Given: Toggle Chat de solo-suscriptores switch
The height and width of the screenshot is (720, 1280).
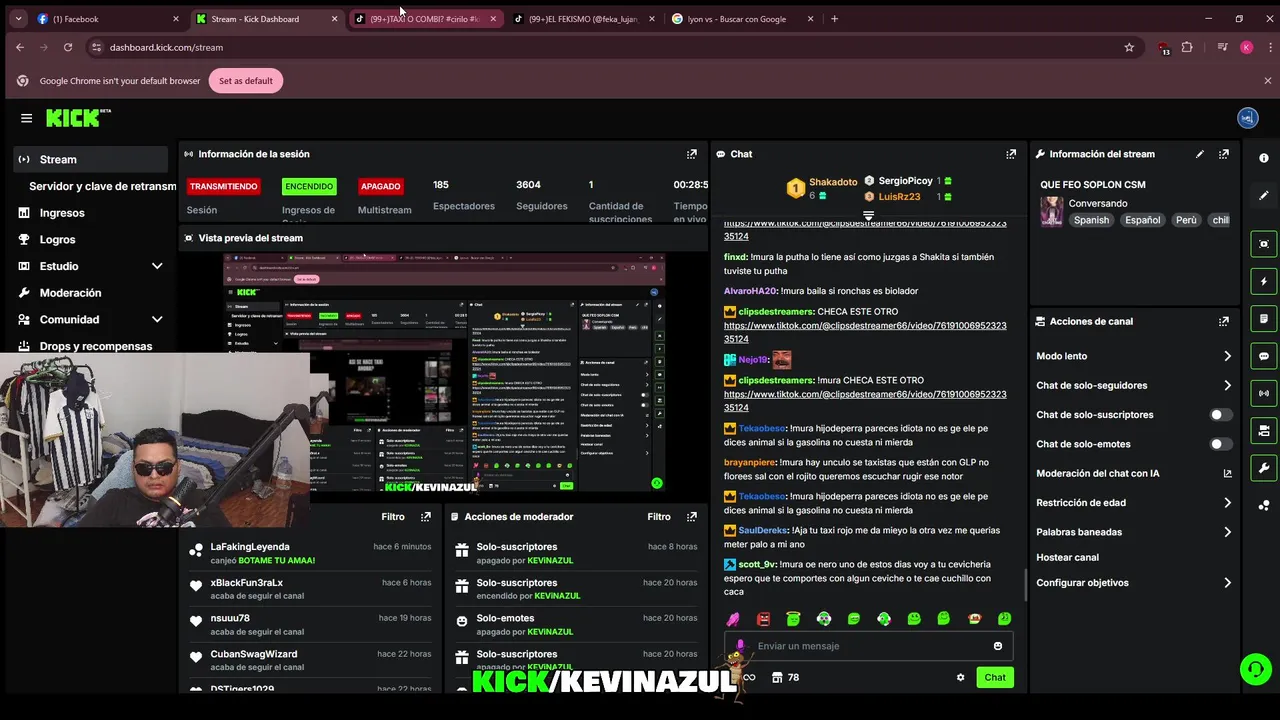Looking at the screenshot, I should coord(1221,414).
